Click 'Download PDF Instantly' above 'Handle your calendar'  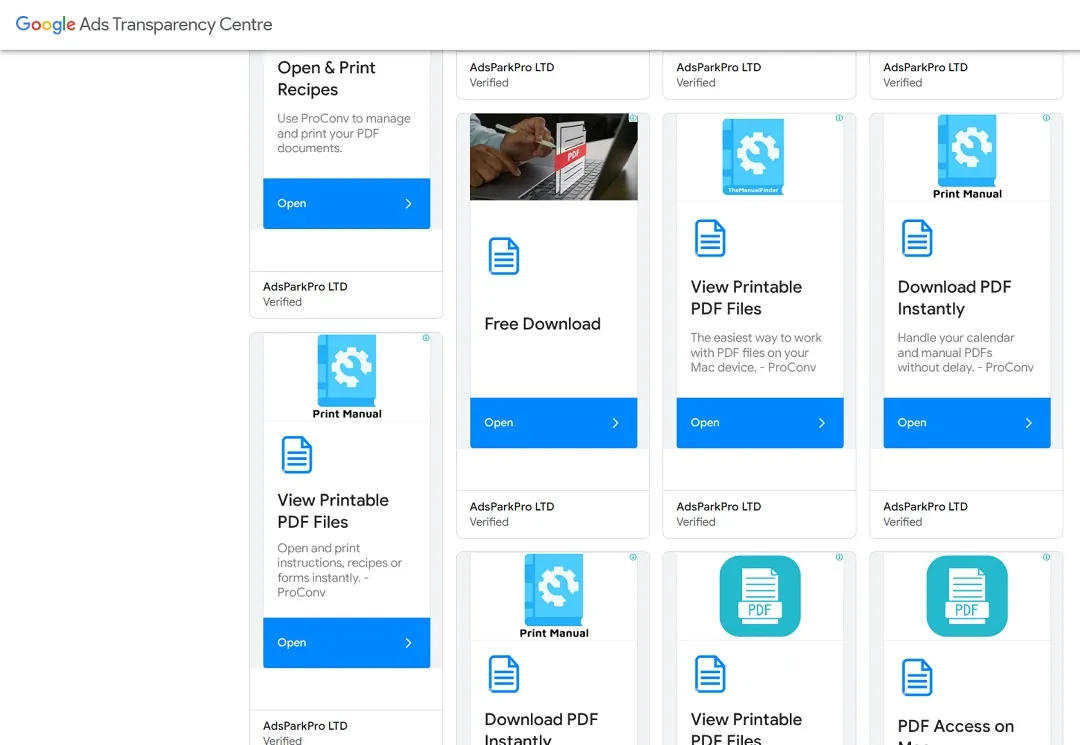click(x=954, y=297)
